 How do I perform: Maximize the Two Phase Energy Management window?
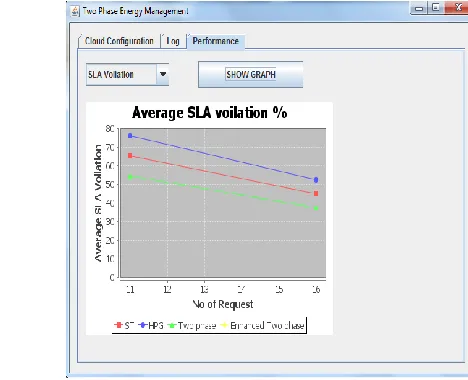coord(436,7)
